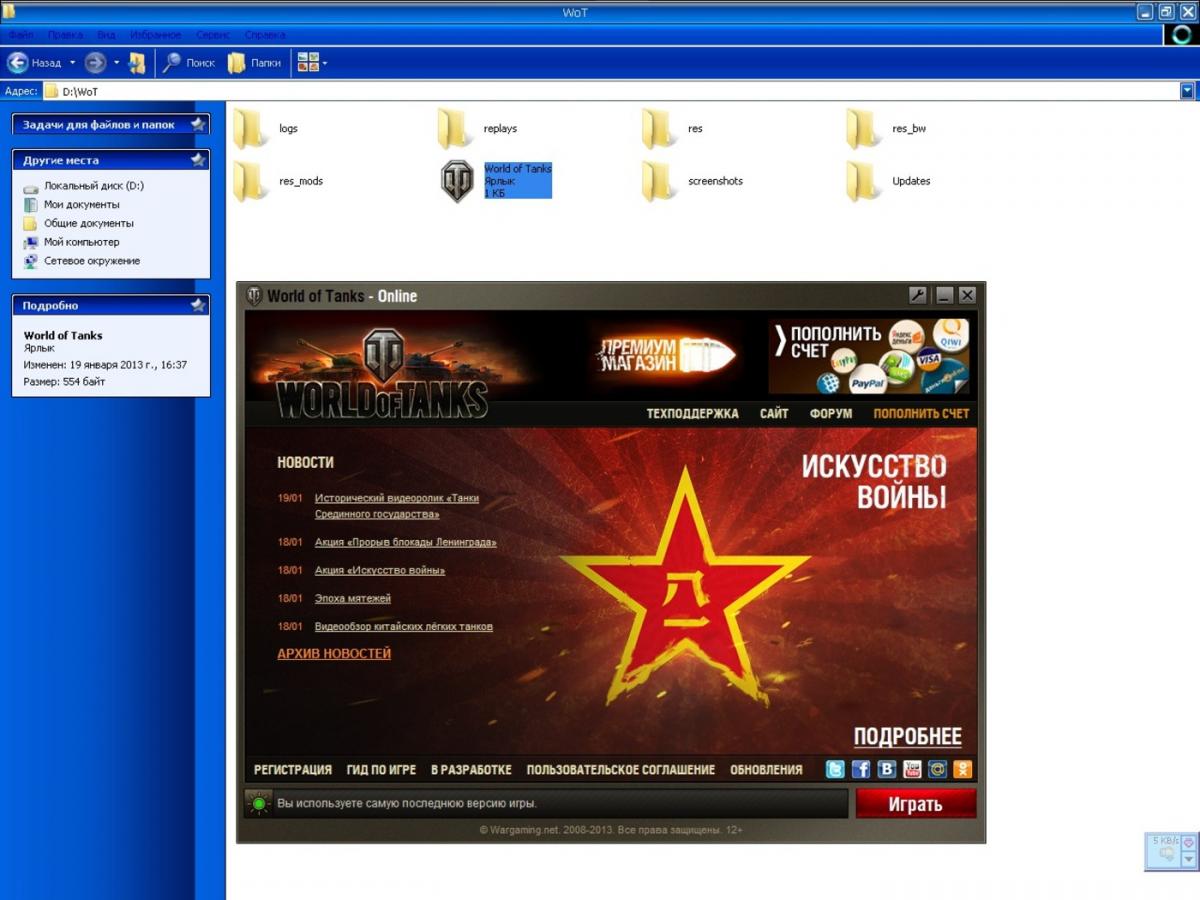Expand the tray widget dropdown arrow
The image size is (1200, 900).
(x=1189, y=859)
